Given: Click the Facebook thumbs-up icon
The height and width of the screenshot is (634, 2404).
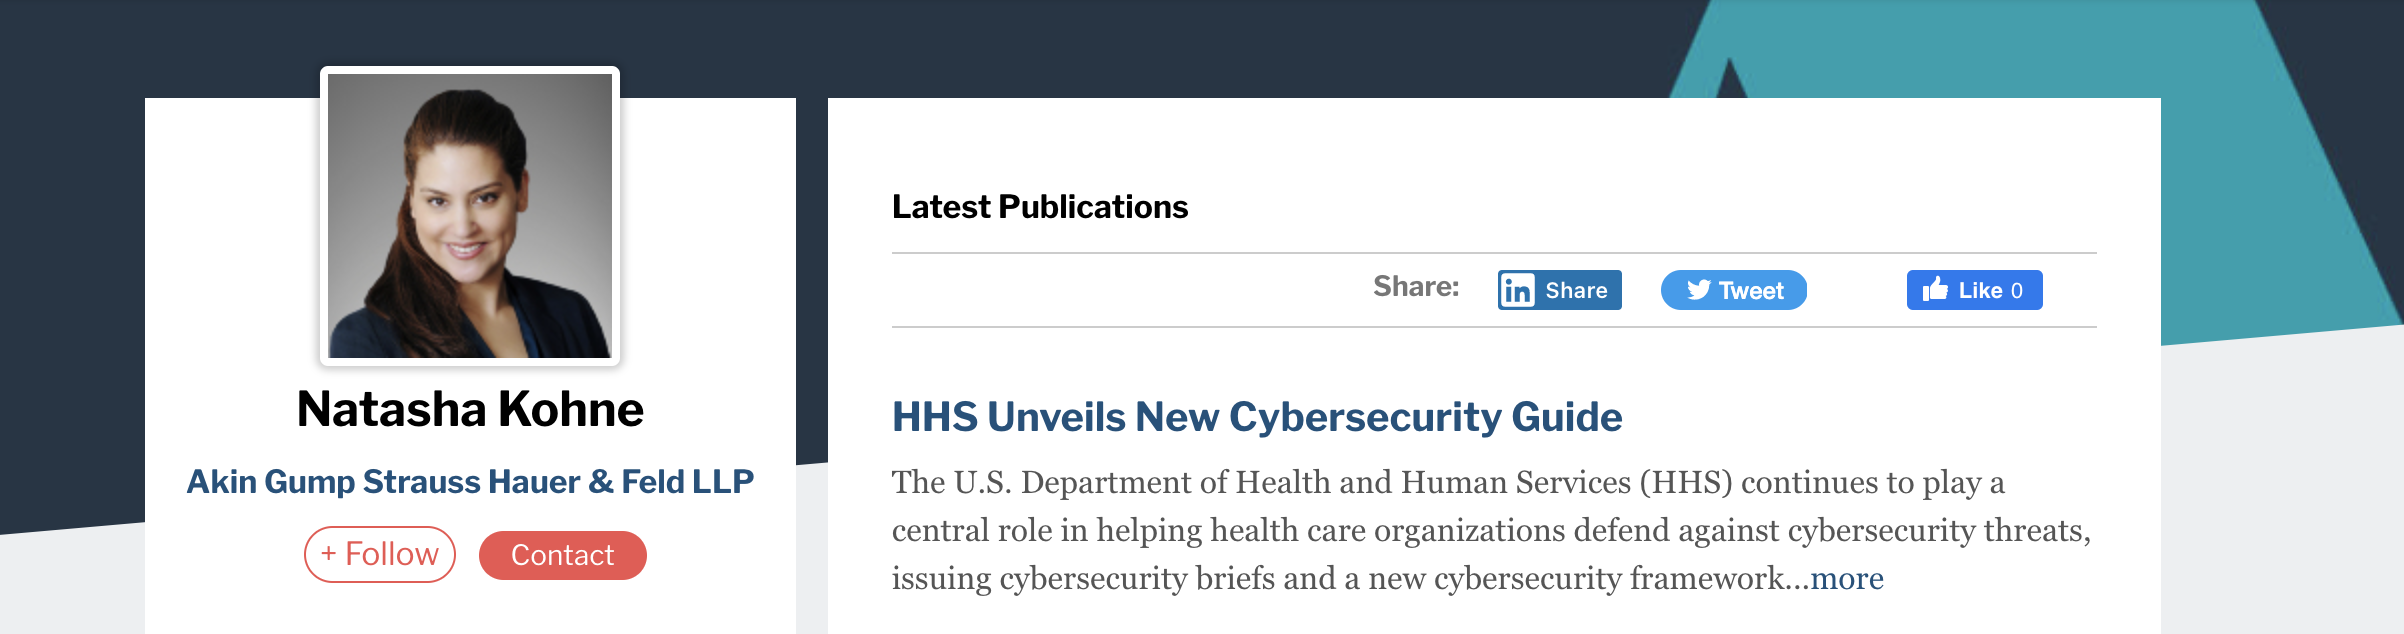Looking at the screenshot, I should (1935, 289).
